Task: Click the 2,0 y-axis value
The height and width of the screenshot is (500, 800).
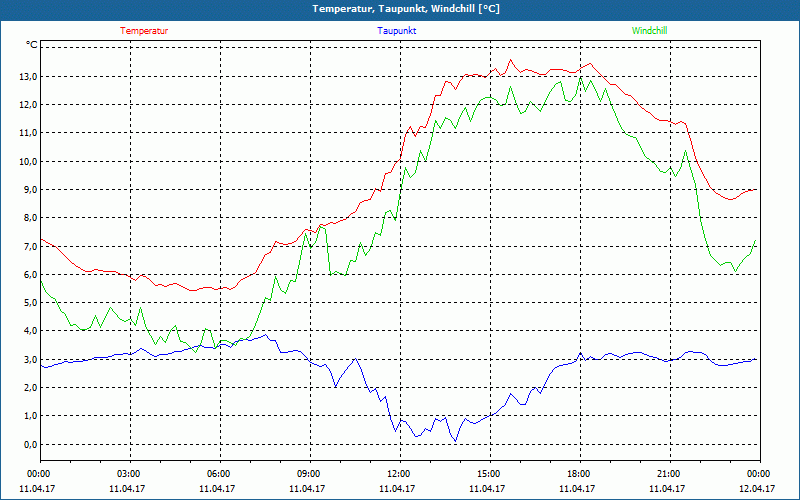Action: pyautogui.click(x=31, y=387)
